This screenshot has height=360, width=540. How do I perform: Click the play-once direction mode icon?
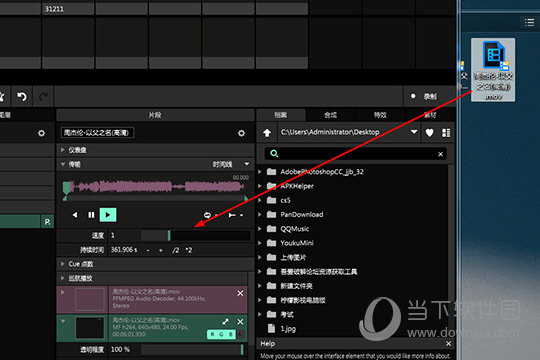pyautogui.click(x=232, y=215)
